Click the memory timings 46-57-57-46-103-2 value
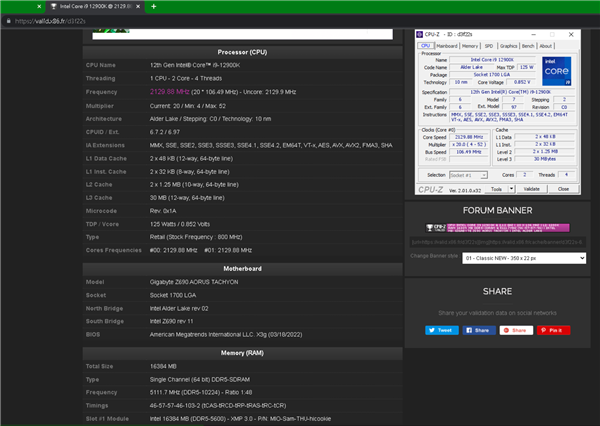Image resolution: width=600 pixels, height=426 pixels. 218,405
